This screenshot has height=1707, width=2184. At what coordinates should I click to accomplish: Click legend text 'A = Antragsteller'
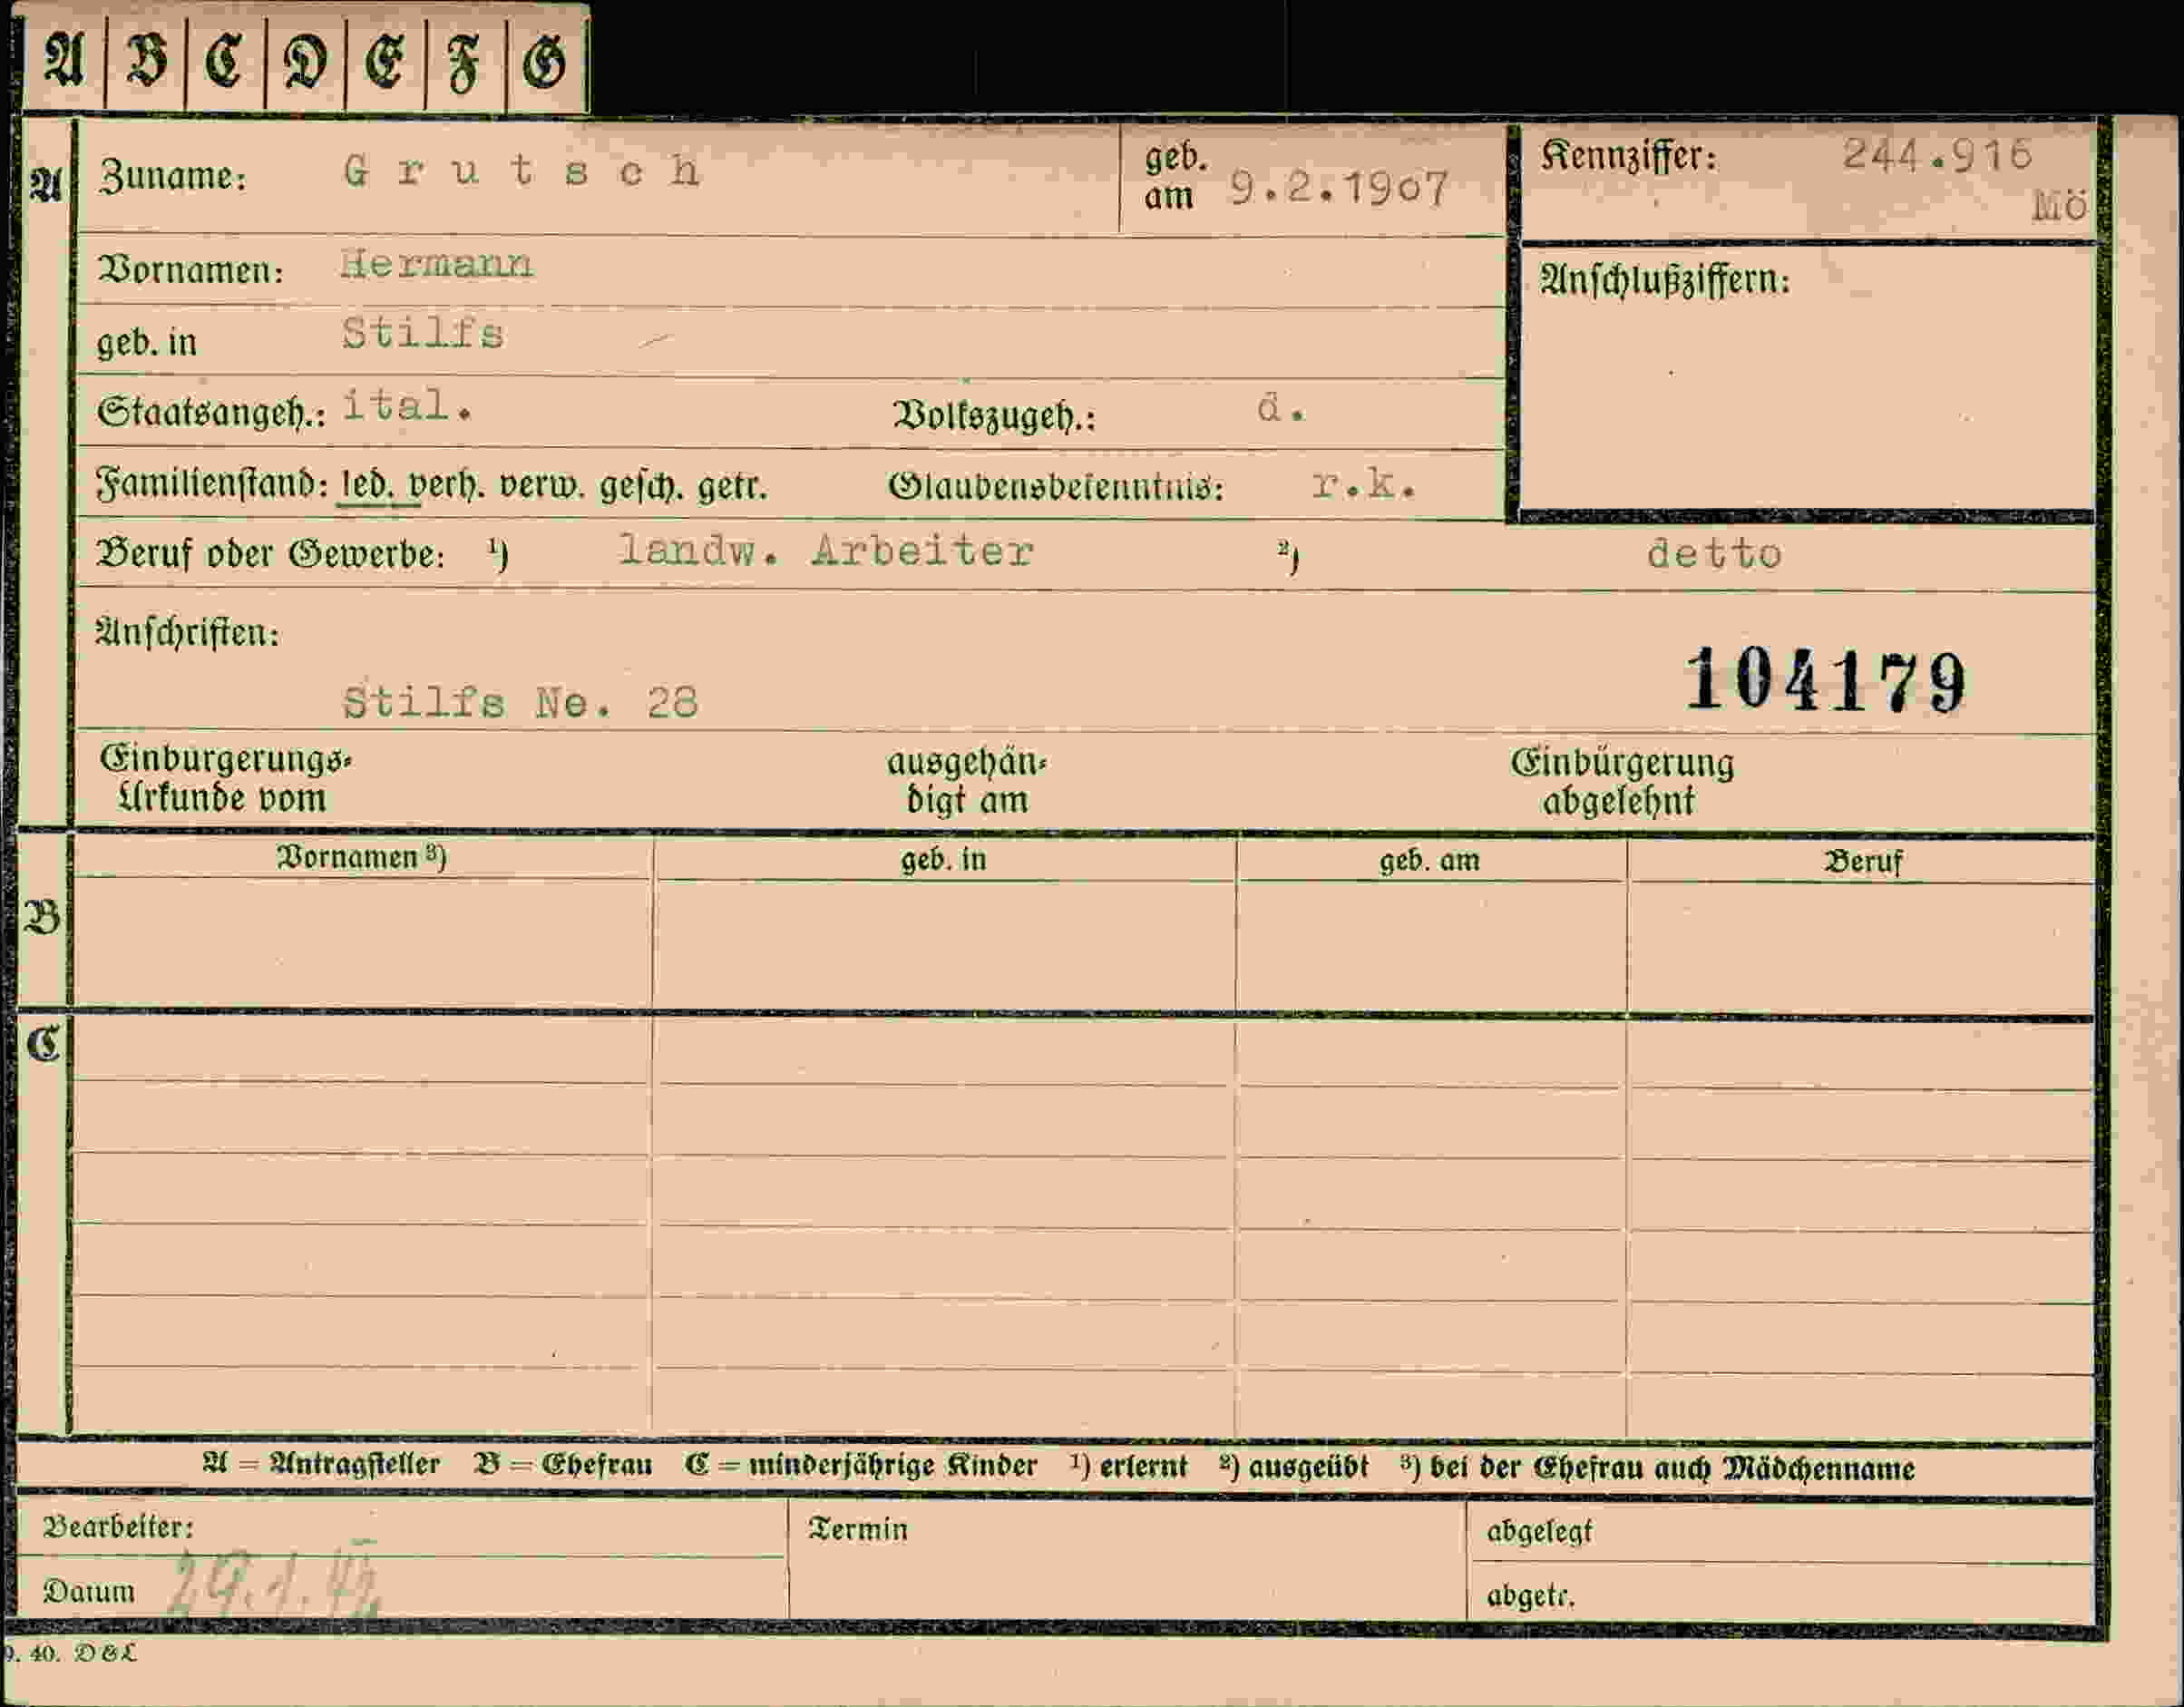click(321, 1464)
